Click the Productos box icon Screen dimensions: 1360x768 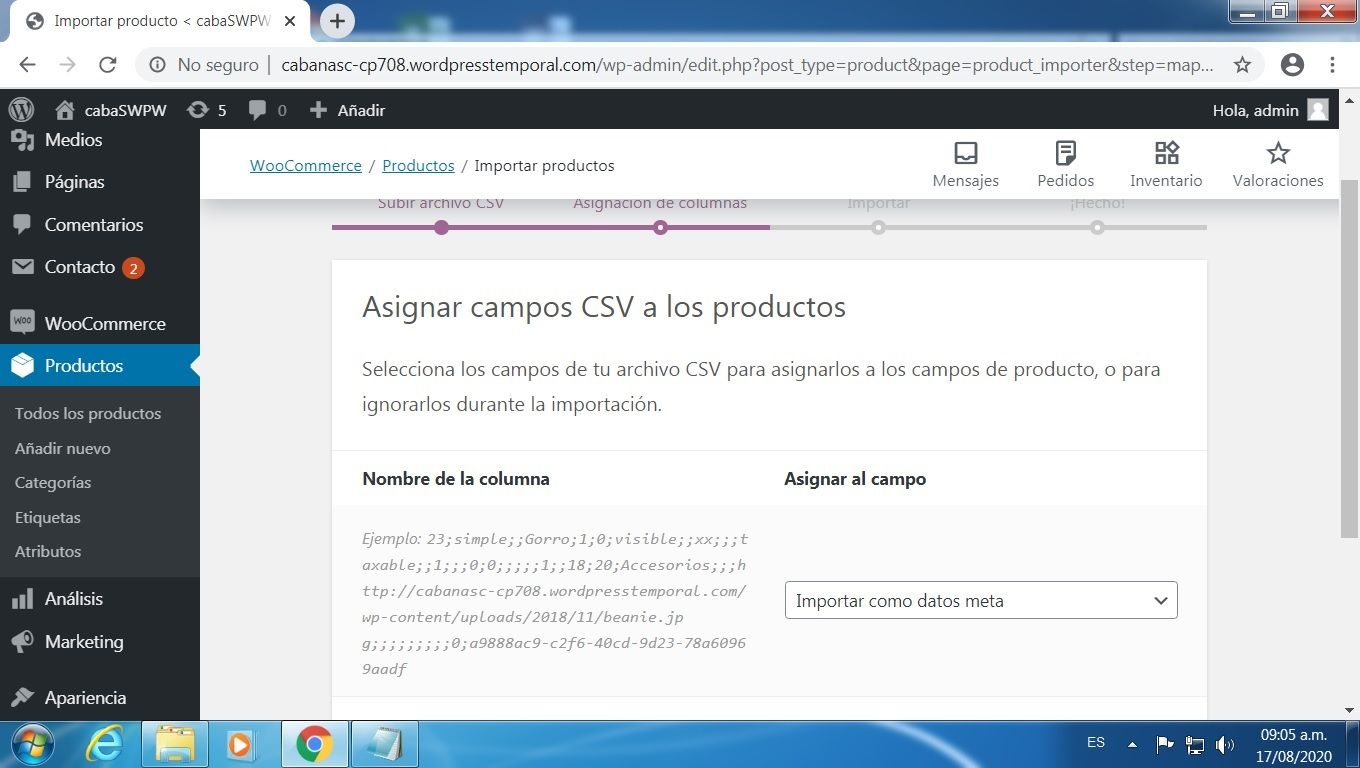click(22, 366)
